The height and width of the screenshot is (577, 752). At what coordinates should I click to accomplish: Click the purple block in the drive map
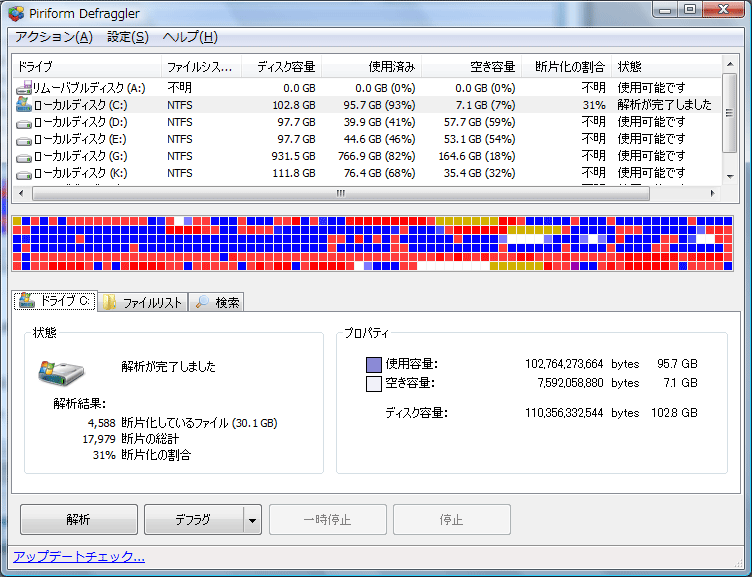(x=575, y=266)
